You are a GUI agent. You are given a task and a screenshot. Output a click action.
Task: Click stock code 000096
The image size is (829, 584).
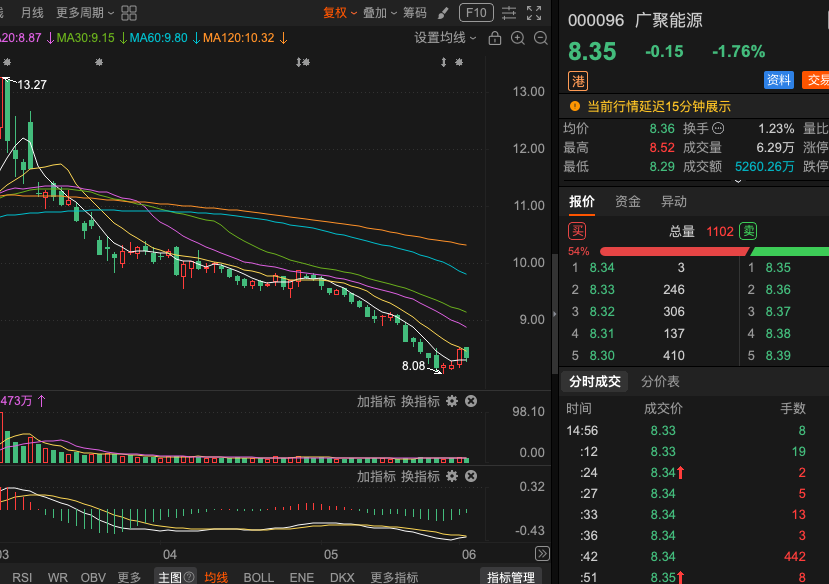596,21
